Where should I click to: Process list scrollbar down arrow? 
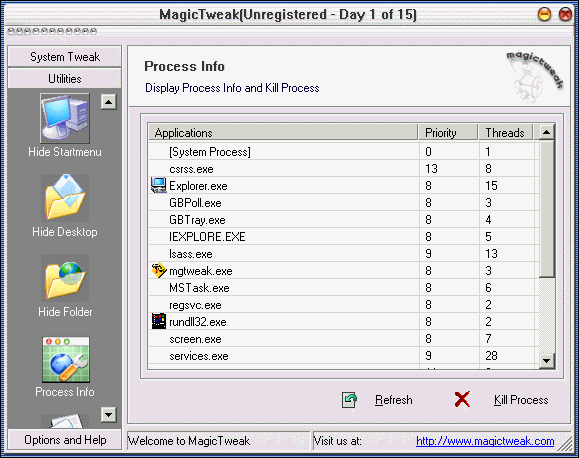[547, 360]
